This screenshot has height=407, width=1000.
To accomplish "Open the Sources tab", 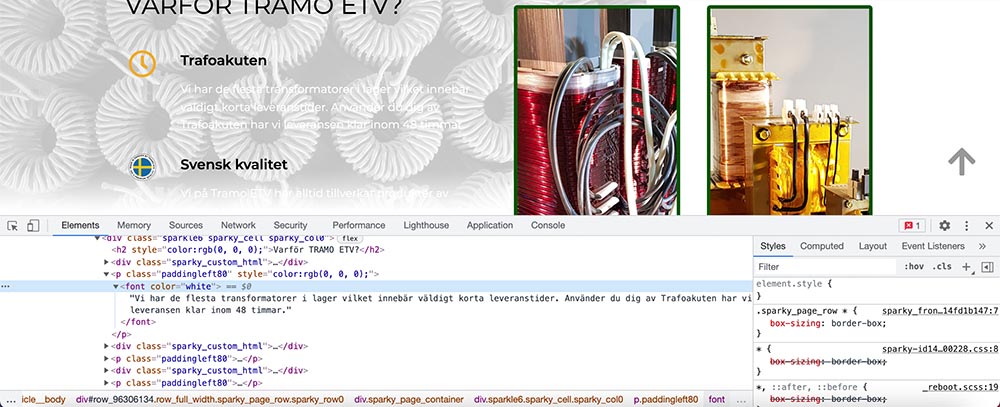I will [x=186, y=225].
